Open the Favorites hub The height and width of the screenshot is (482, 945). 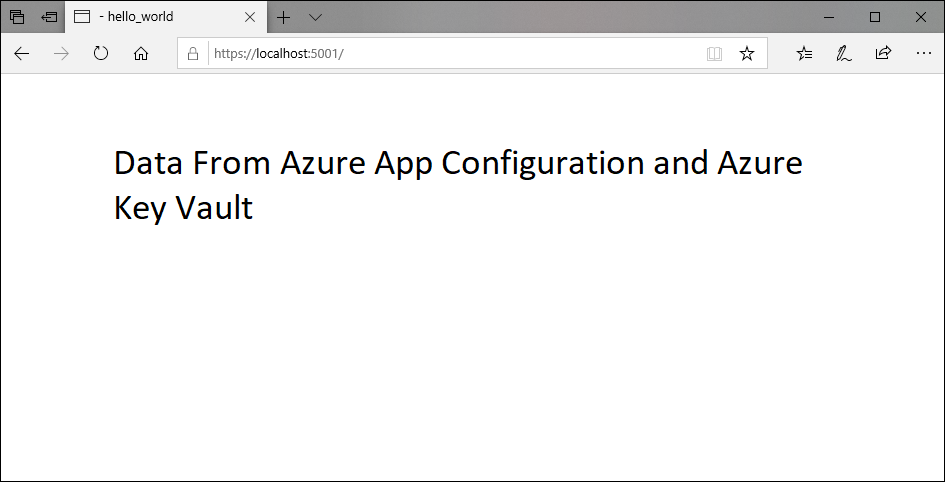coord(805,54)
